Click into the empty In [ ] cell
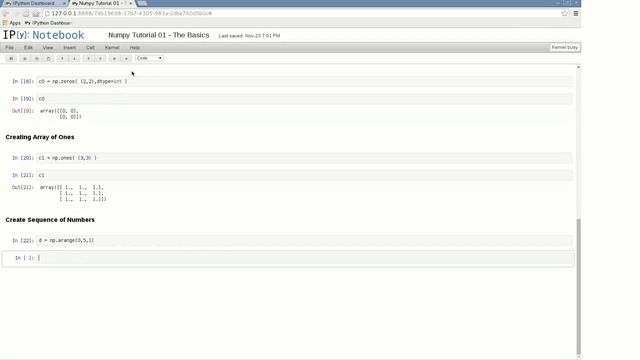Screen dimensions: 640x360 [305, 258]
